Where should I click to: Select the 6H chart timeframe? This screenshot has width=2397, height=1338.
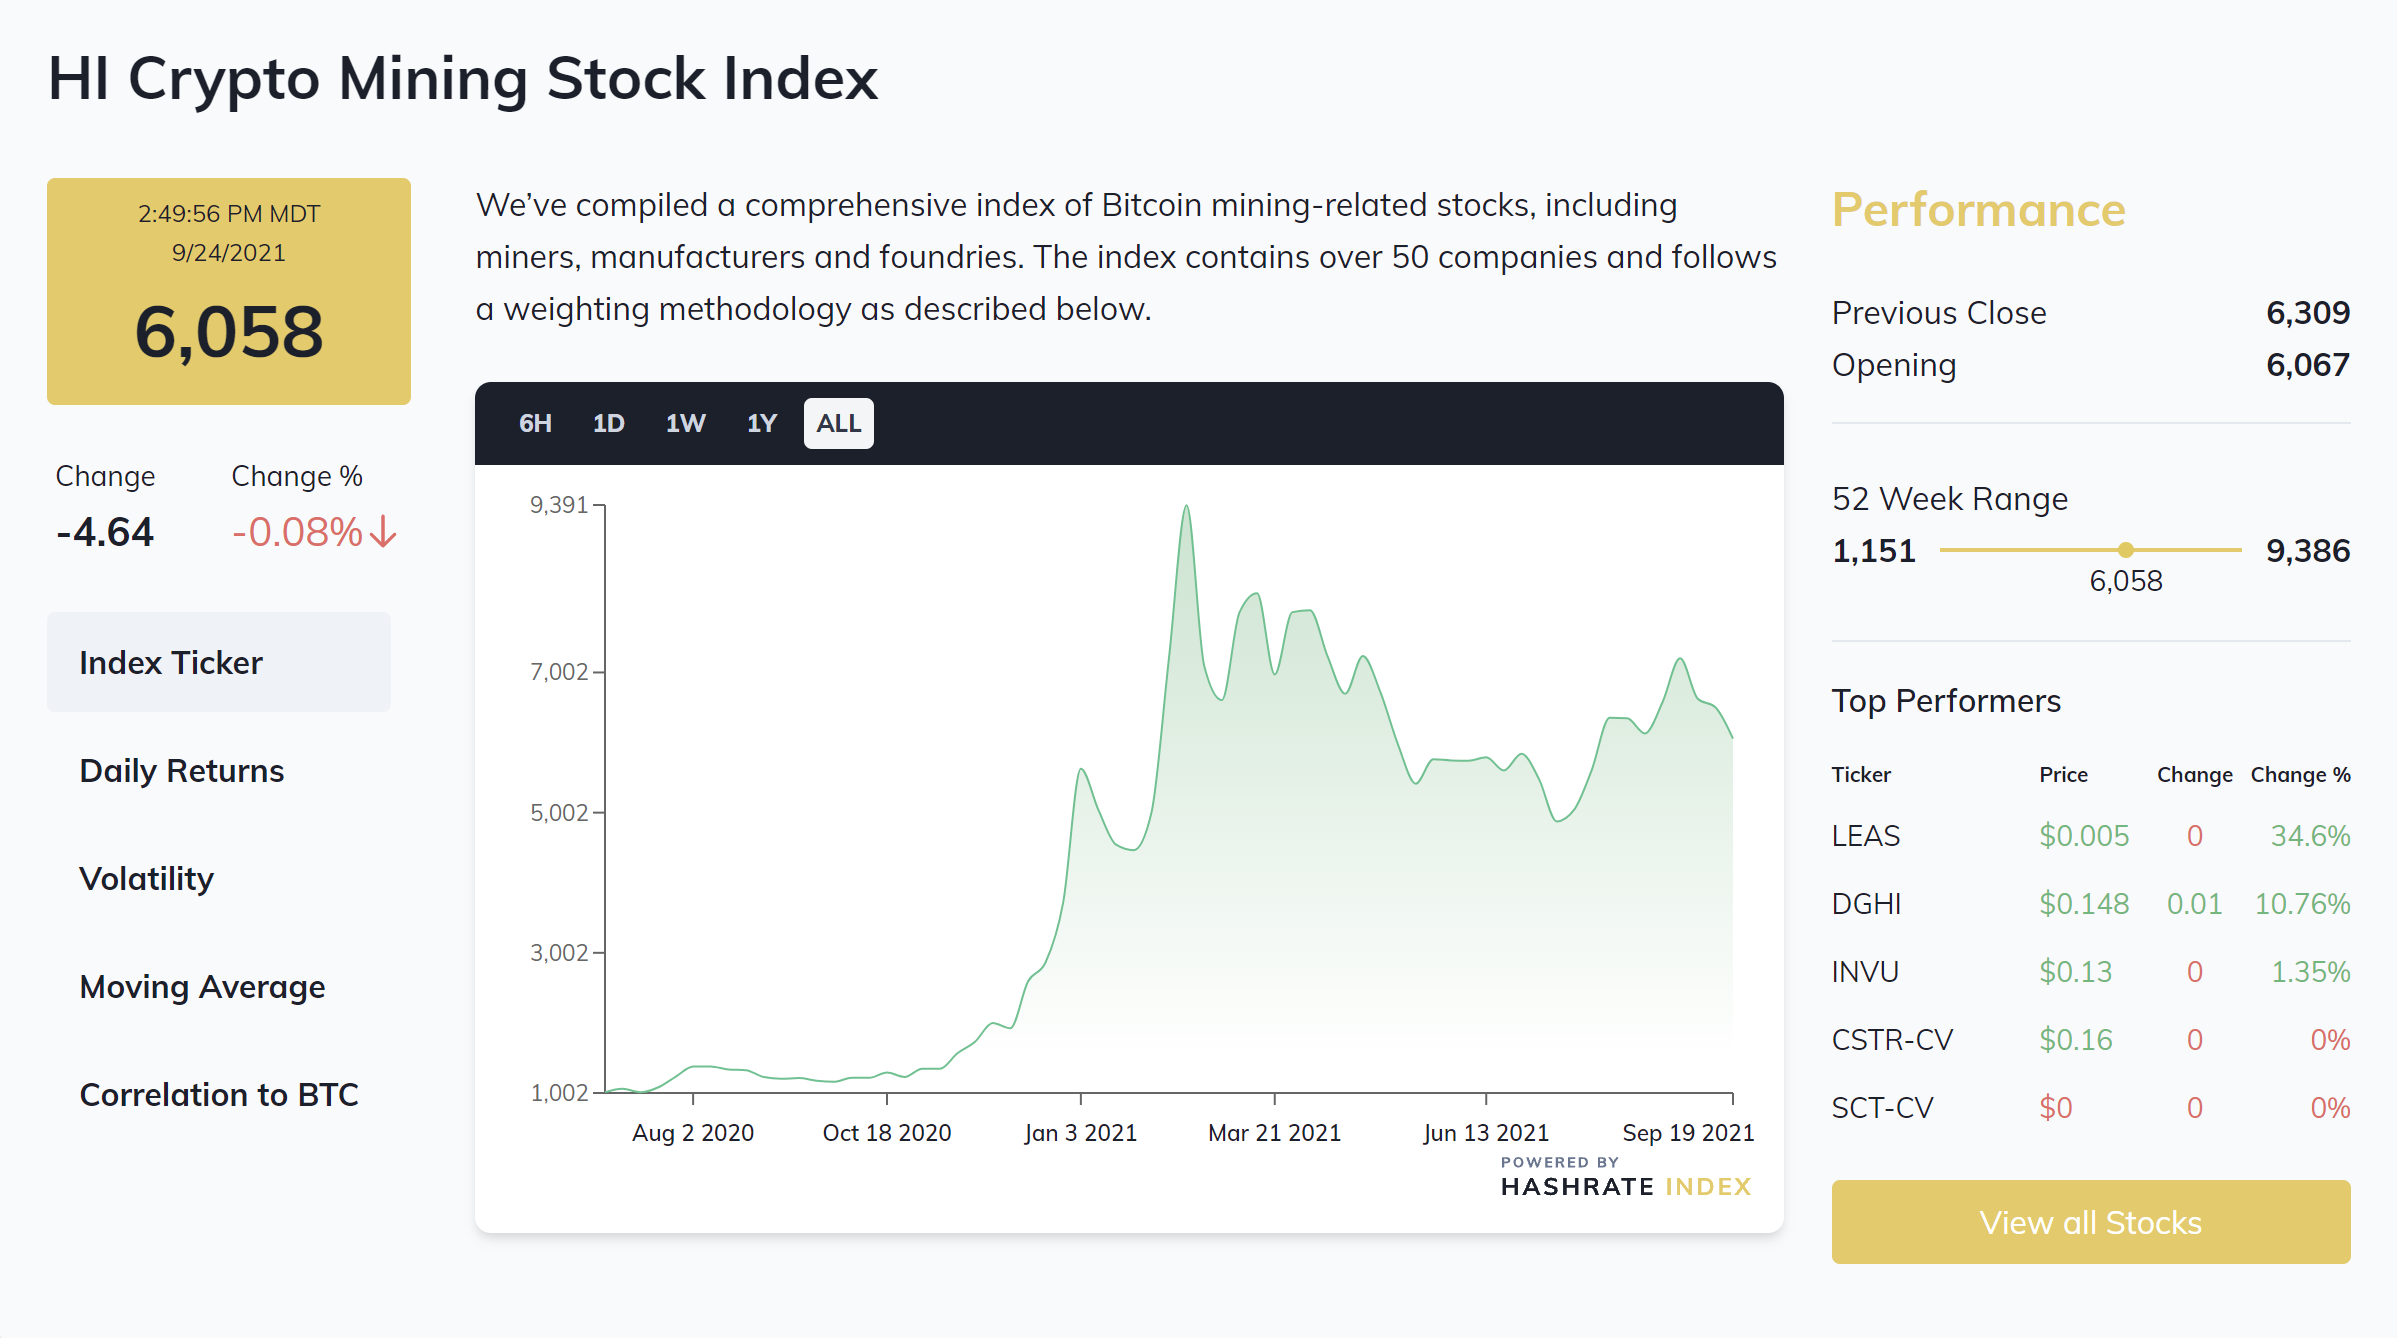535,423
